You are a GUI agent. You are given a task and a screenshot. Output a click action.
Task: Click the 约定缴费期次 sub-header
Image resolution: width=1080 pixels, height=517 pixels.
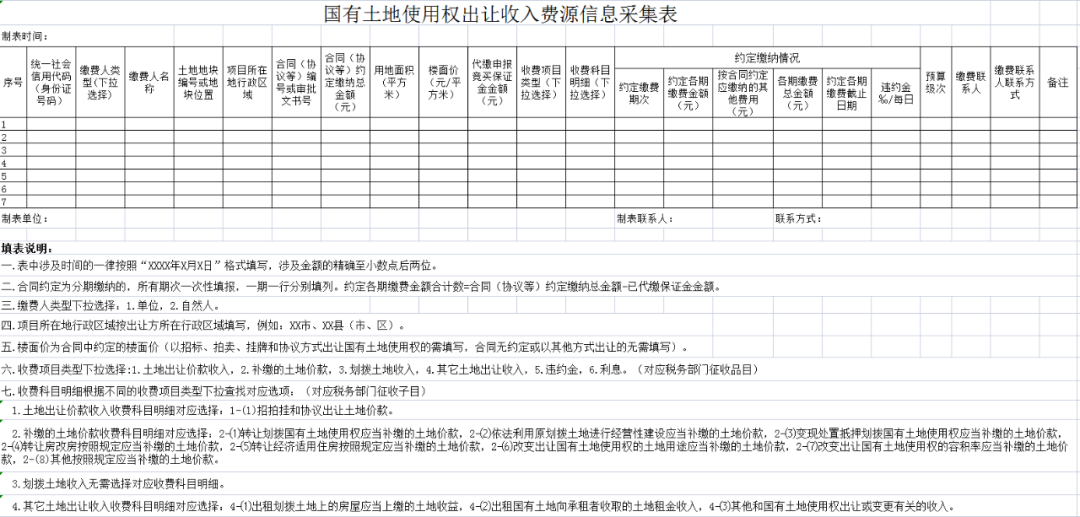tap(638, 93)
